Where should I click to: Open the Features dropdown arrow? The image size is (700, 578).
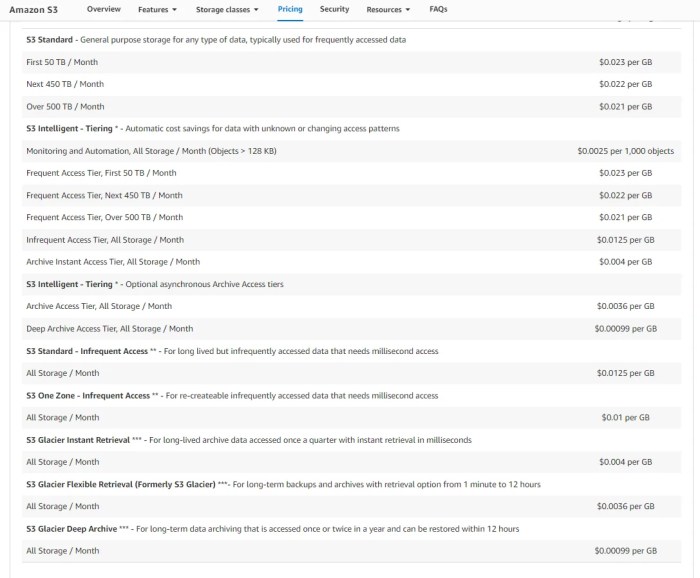coord(175,9)
